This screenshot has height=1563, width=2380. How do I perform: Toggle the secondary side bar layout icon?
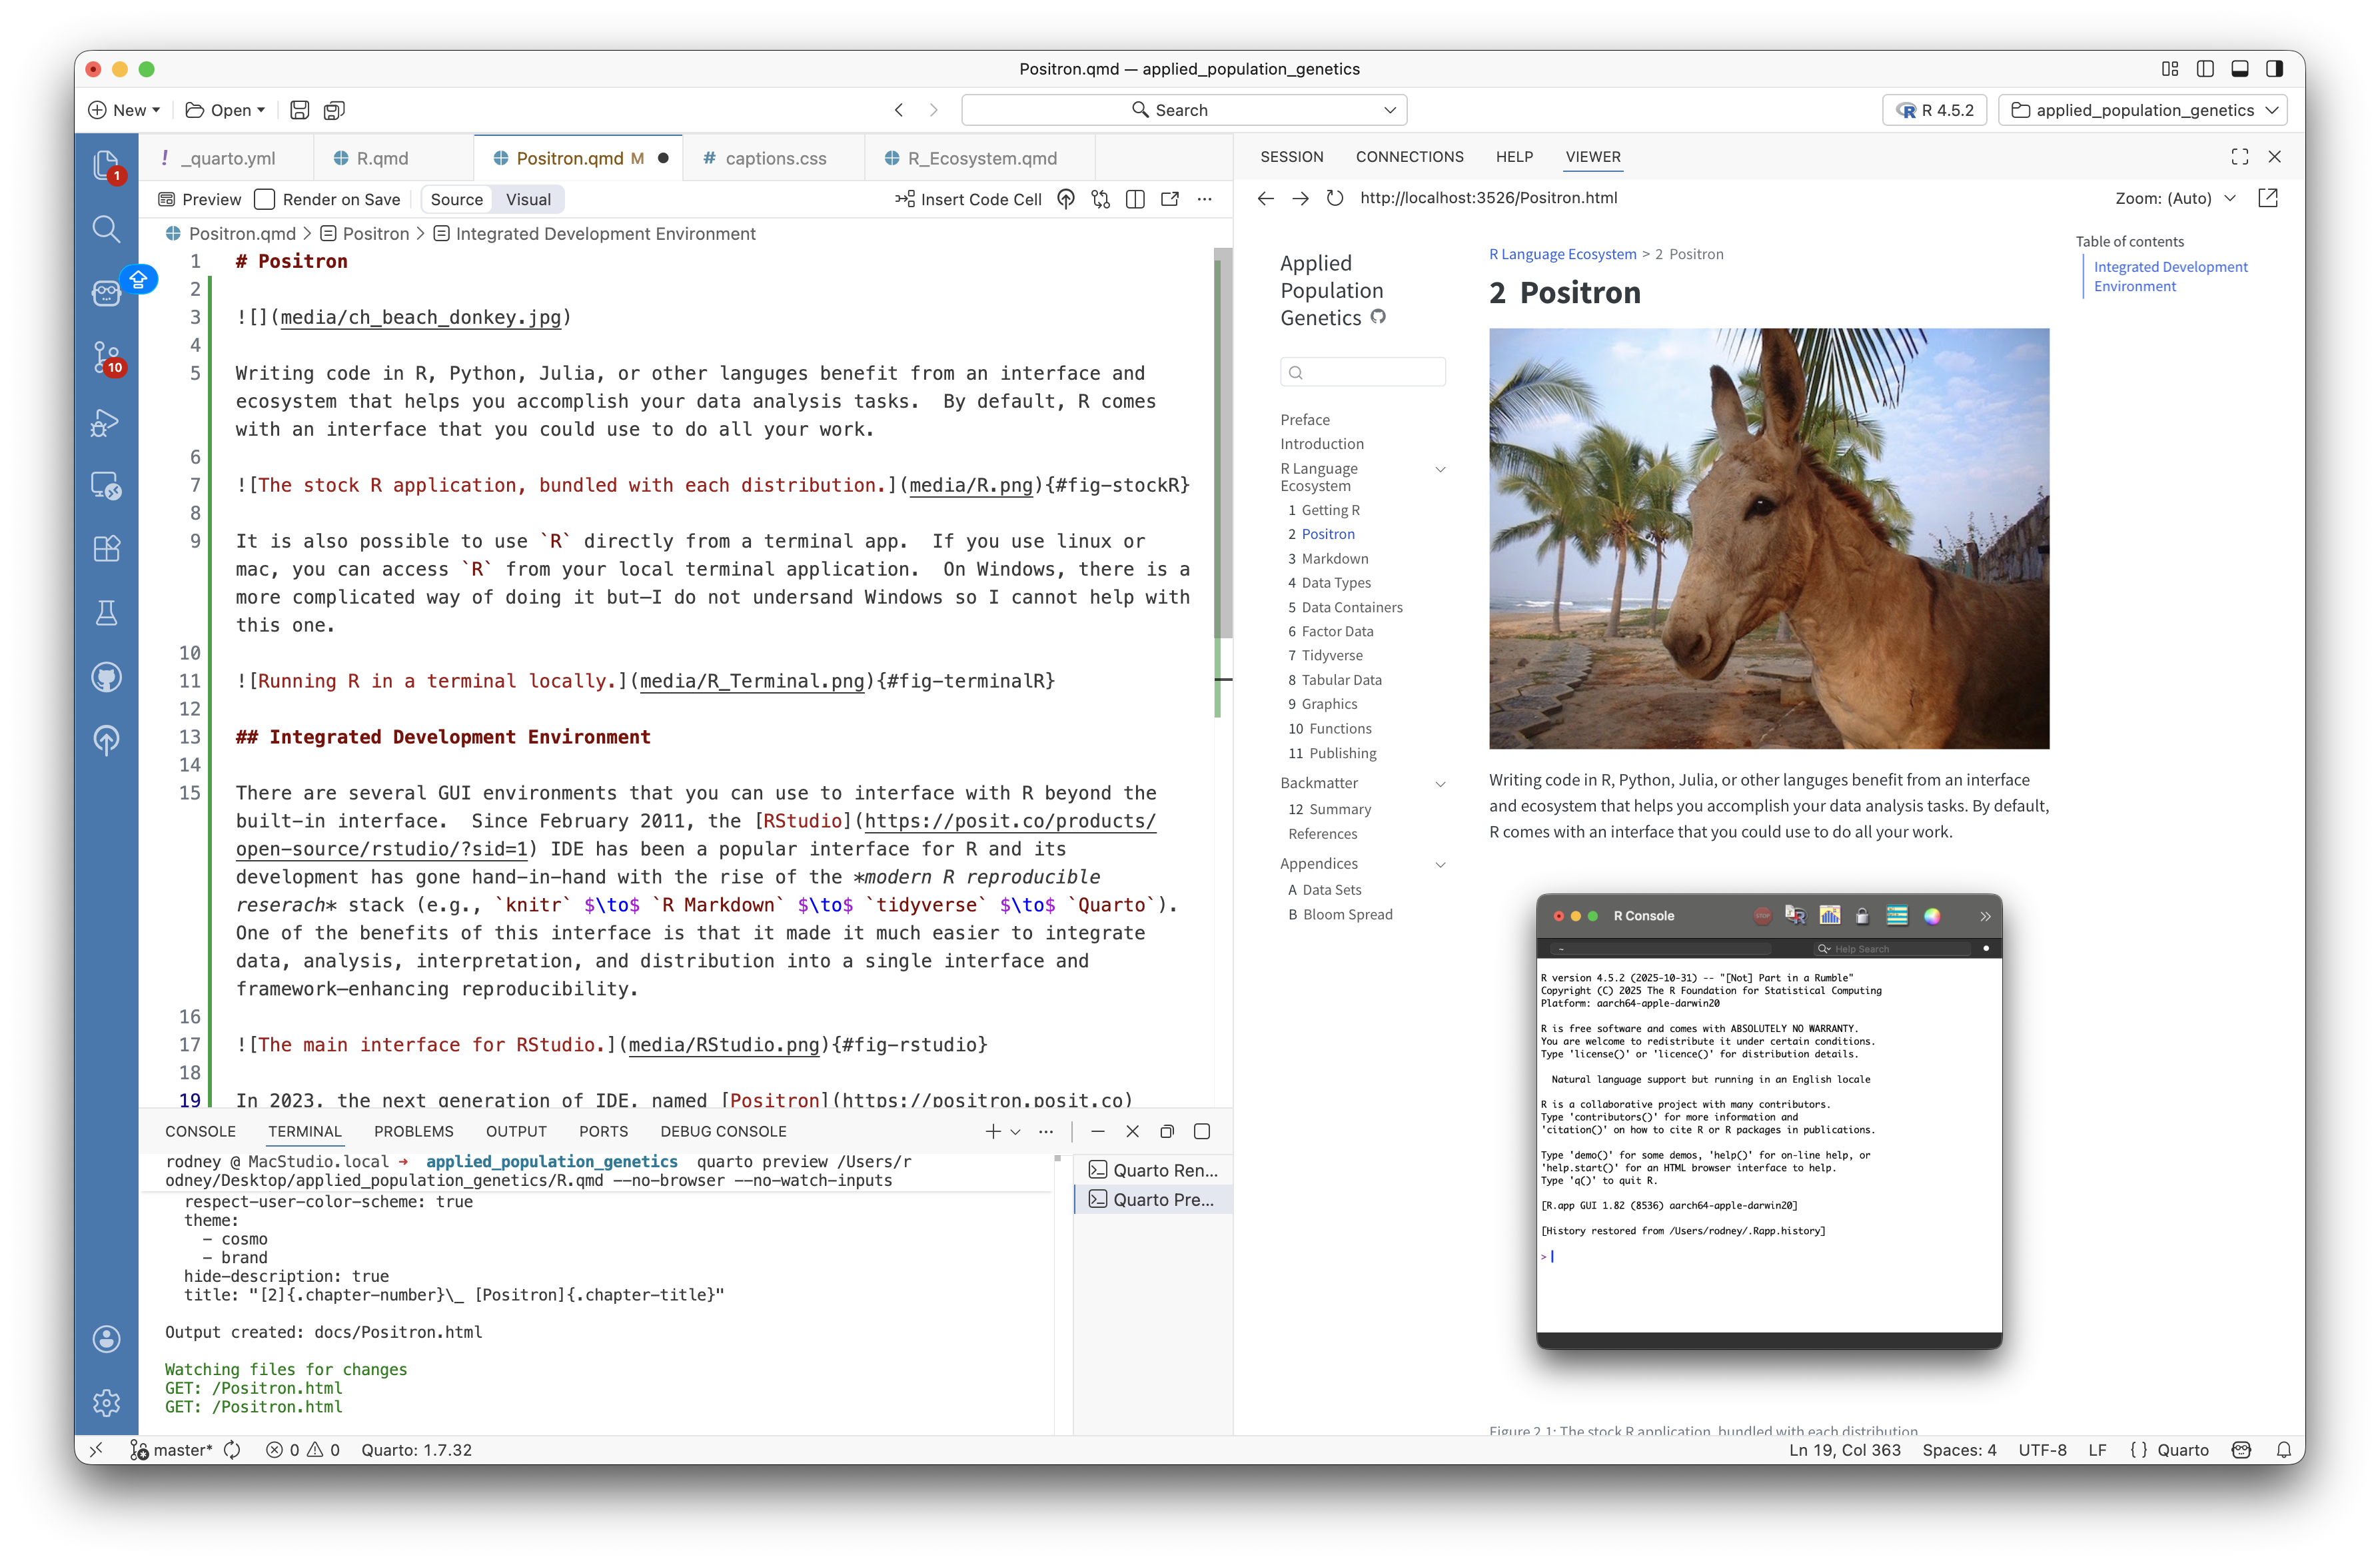pos(2274,69)
